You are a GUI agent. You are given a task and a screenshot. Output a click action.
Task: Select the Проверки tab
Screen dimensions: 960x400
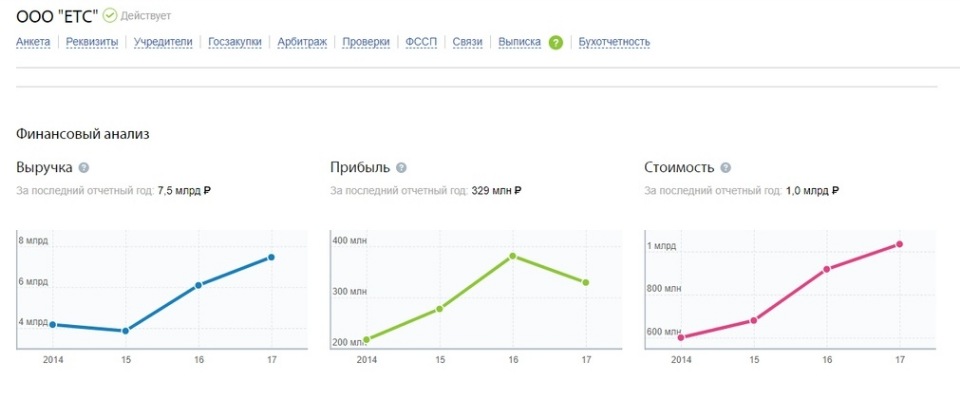coord(366,42)
